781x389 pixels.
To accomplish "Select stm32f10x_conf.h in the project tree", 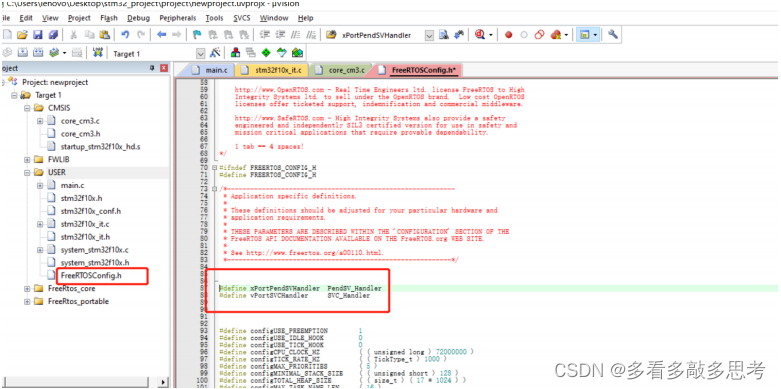I will coord(91,211).
